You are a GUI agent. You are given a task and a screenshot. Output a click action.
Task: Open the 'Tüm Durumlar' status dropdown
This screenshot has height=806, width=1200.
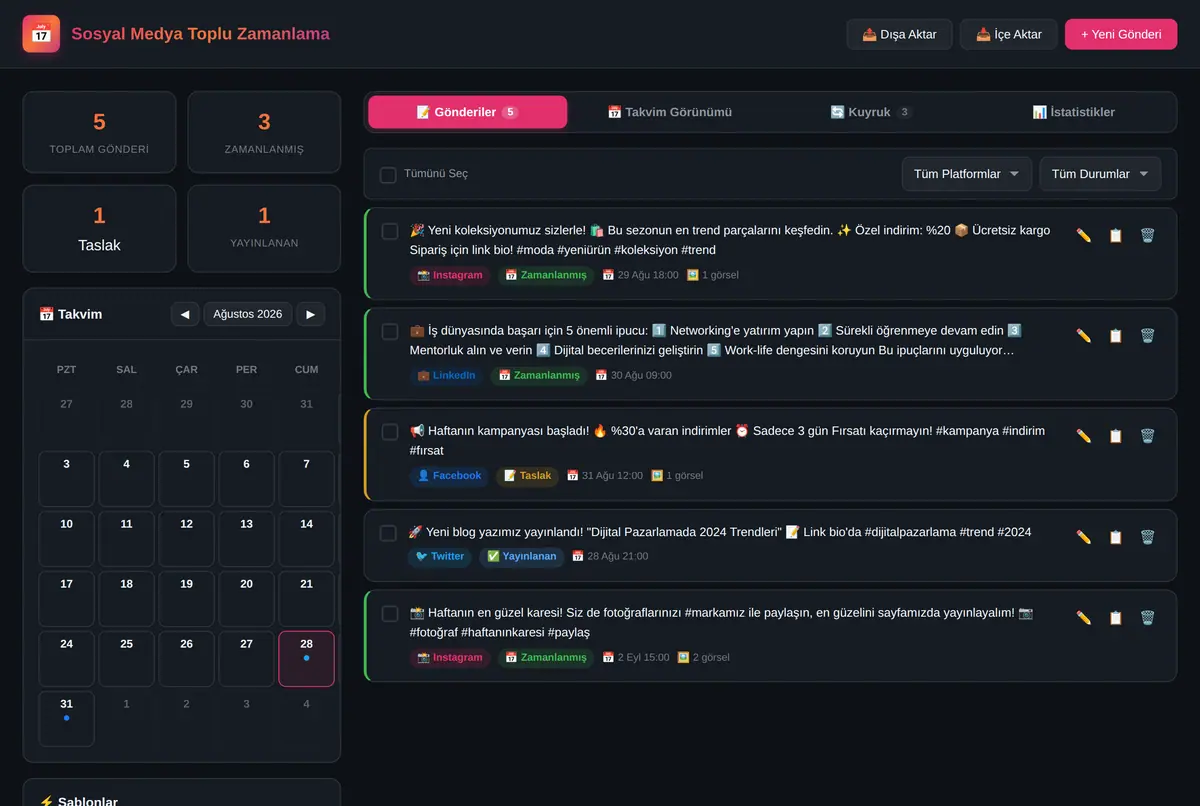1101,174
